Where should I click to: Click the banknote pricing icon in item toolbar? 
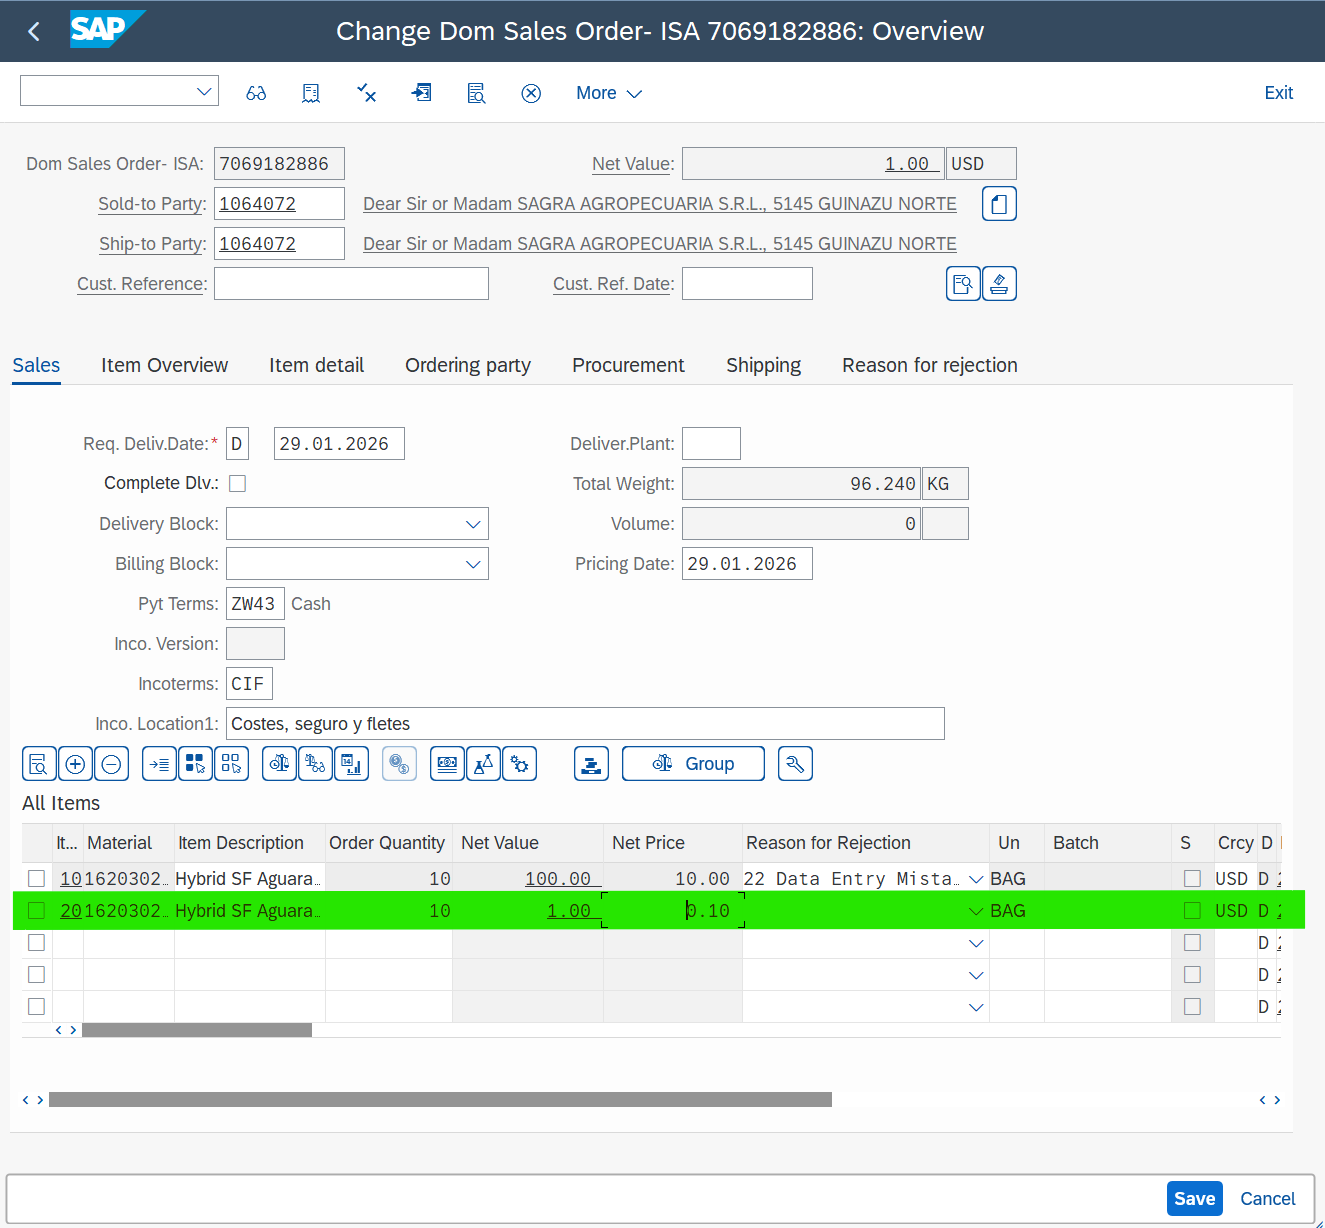coord(447,764)
